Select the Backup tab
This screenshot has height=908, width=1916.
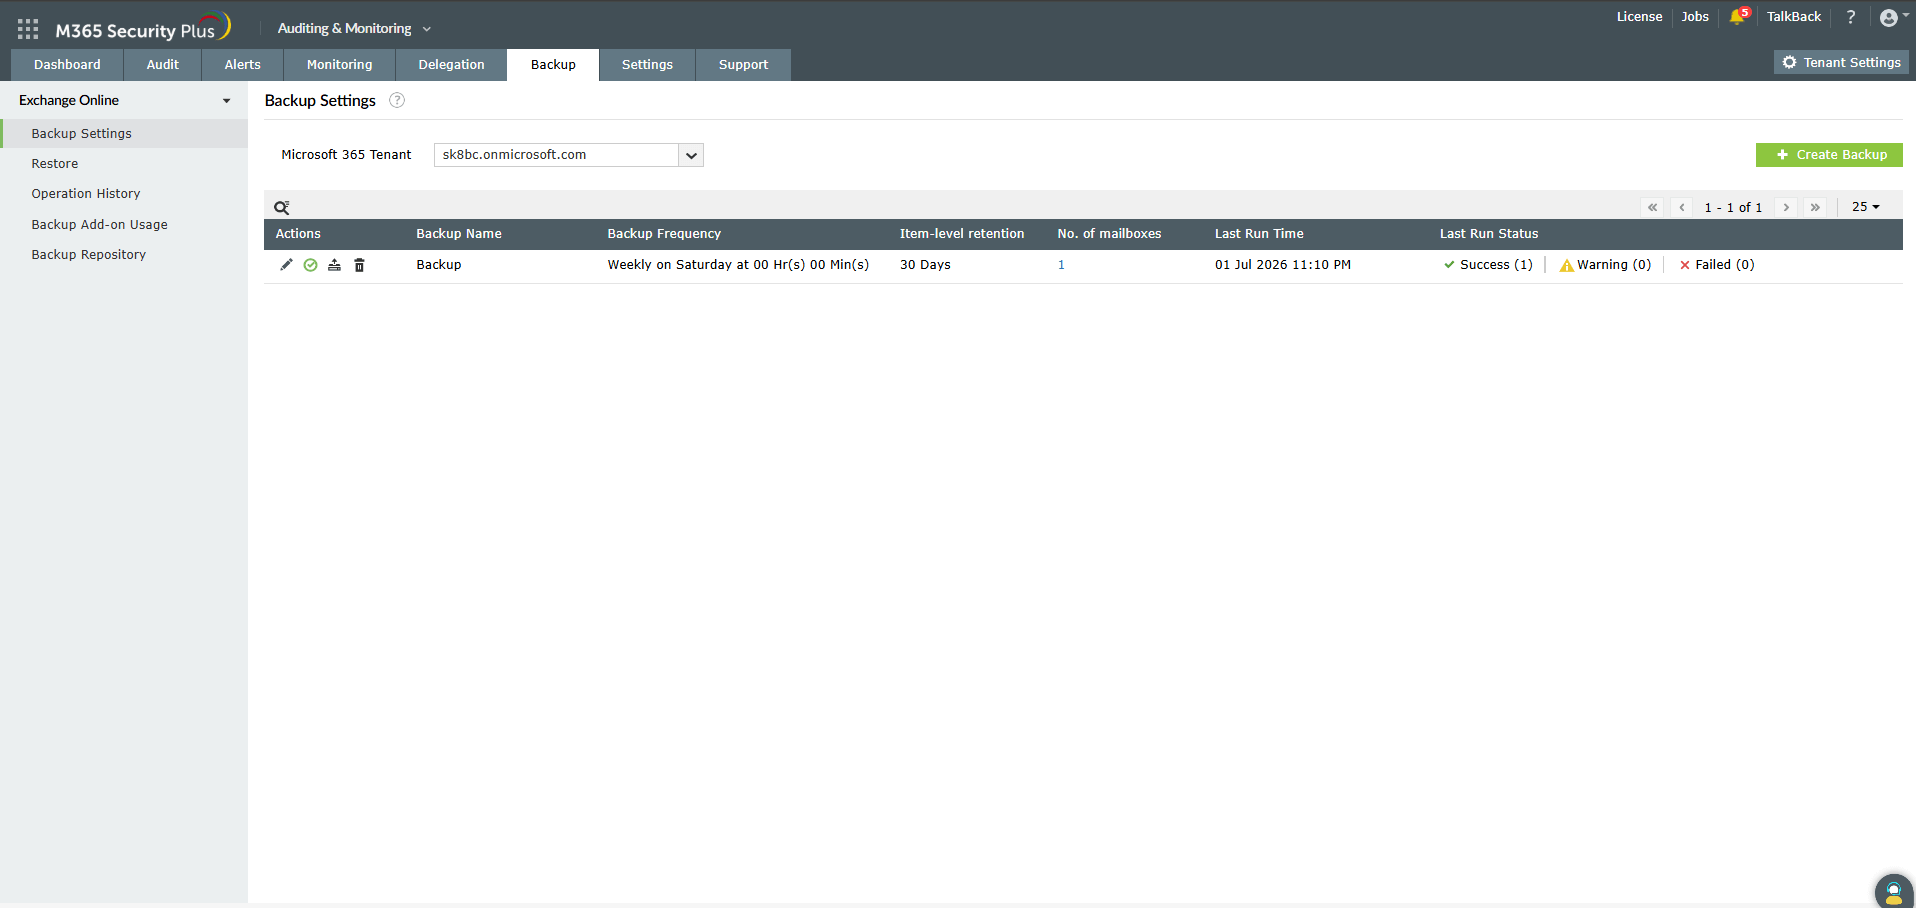point(553,65)
